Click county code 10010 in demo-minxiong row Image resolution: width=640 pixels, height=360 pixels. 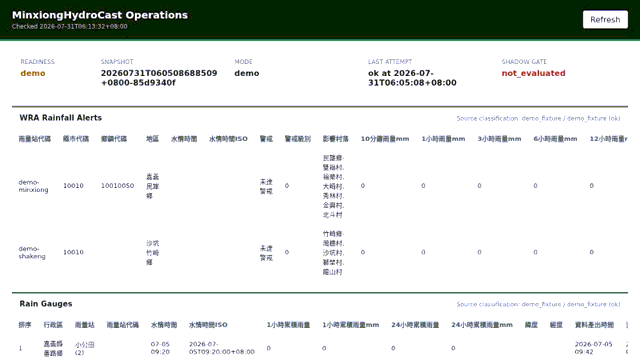click(73, 186)
